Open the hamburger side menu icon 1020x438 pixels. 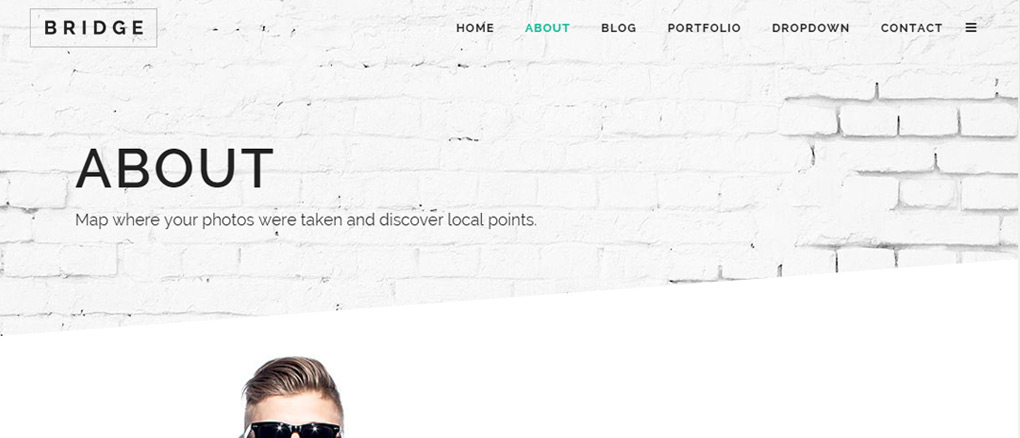click(x=971, y=28)
